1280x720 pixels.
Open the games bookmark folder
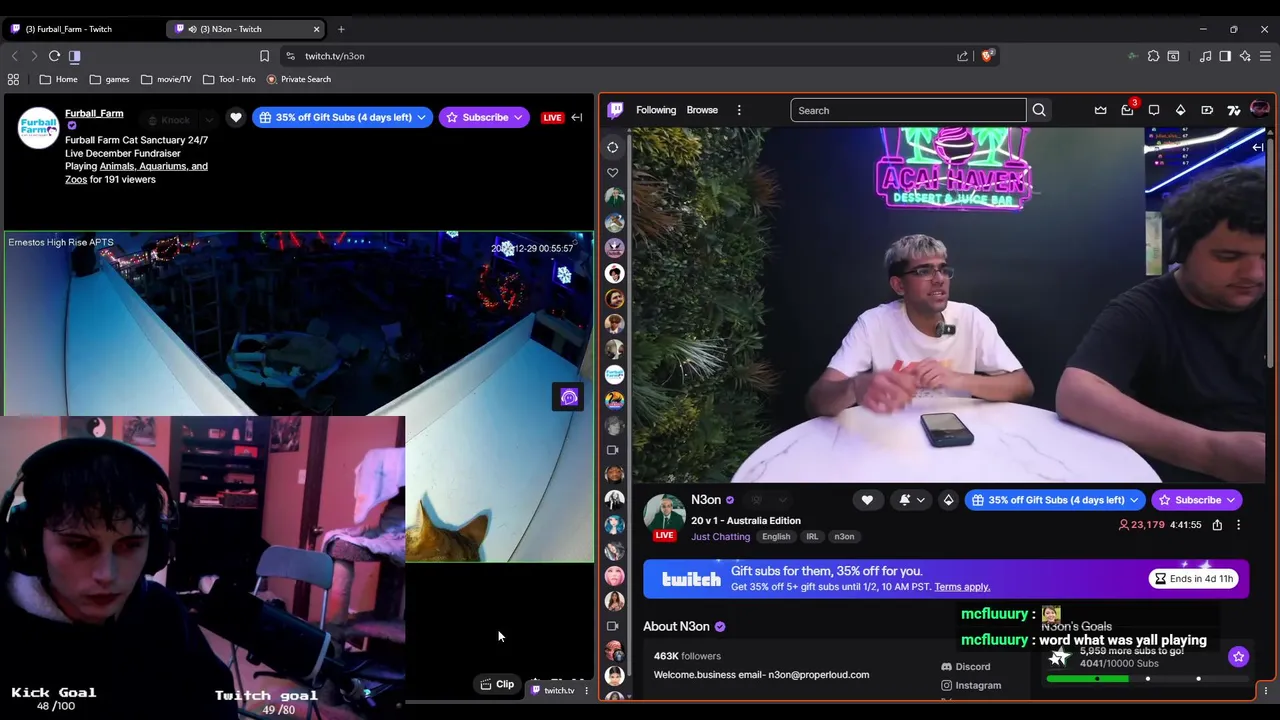click(109, 79)
